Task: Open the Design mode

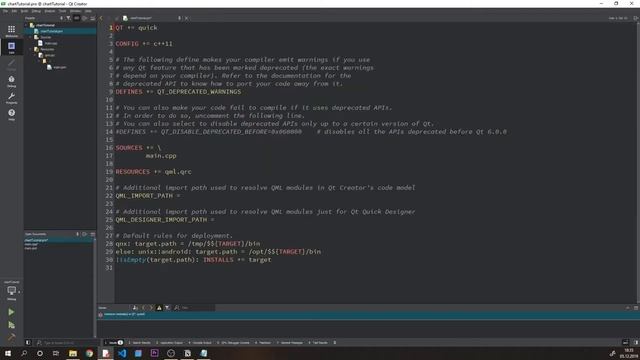Action: [x=11, y=64]
